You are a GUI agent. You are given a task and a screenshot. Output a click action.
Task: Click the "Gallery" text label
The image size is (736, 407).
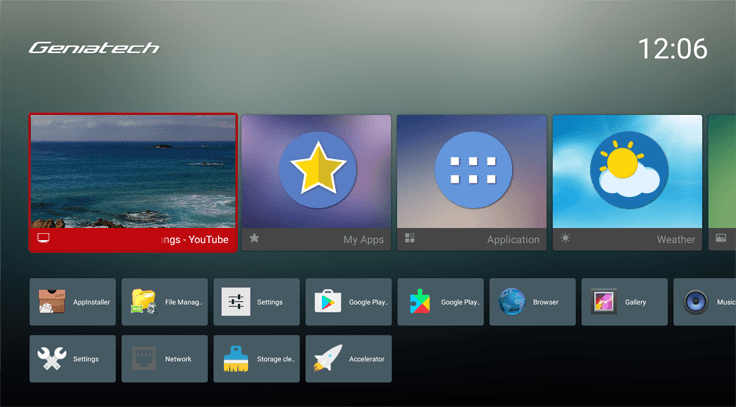636,302
